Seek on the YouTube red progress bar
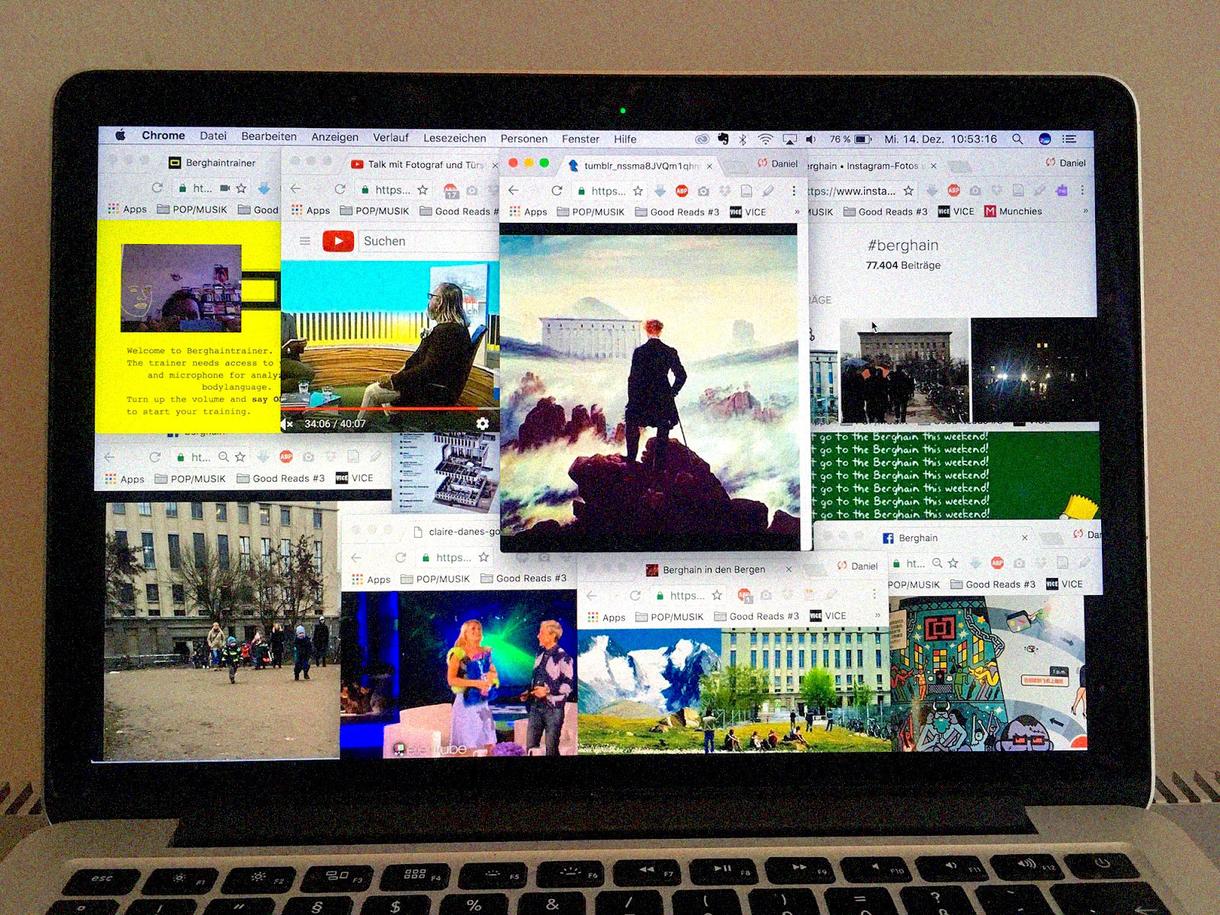 point(389,409)
